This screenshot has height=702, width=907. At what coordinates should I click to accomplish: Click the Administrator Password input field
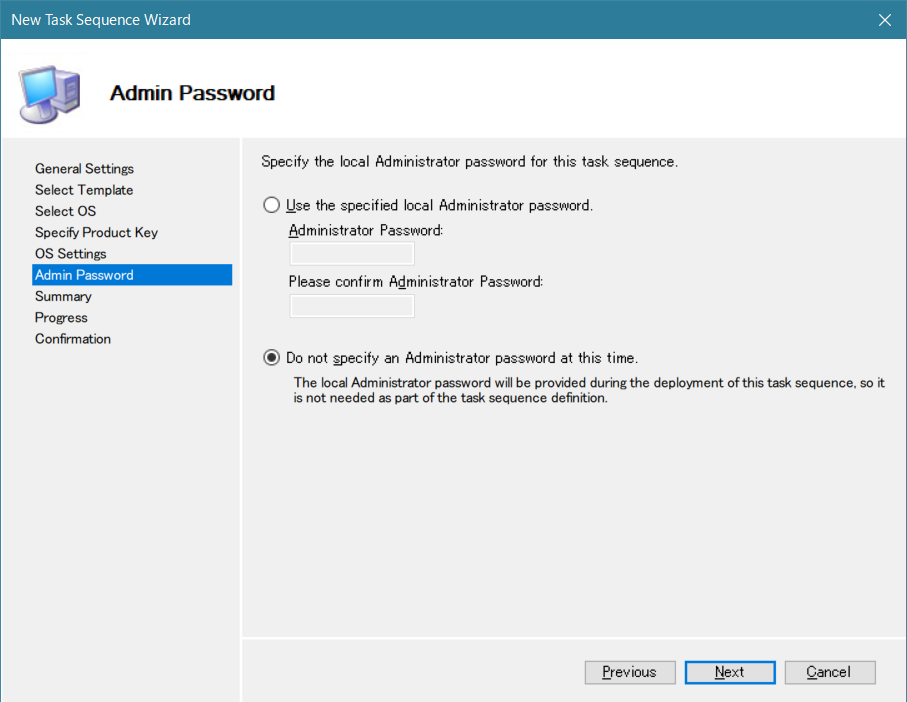[351, 254]
